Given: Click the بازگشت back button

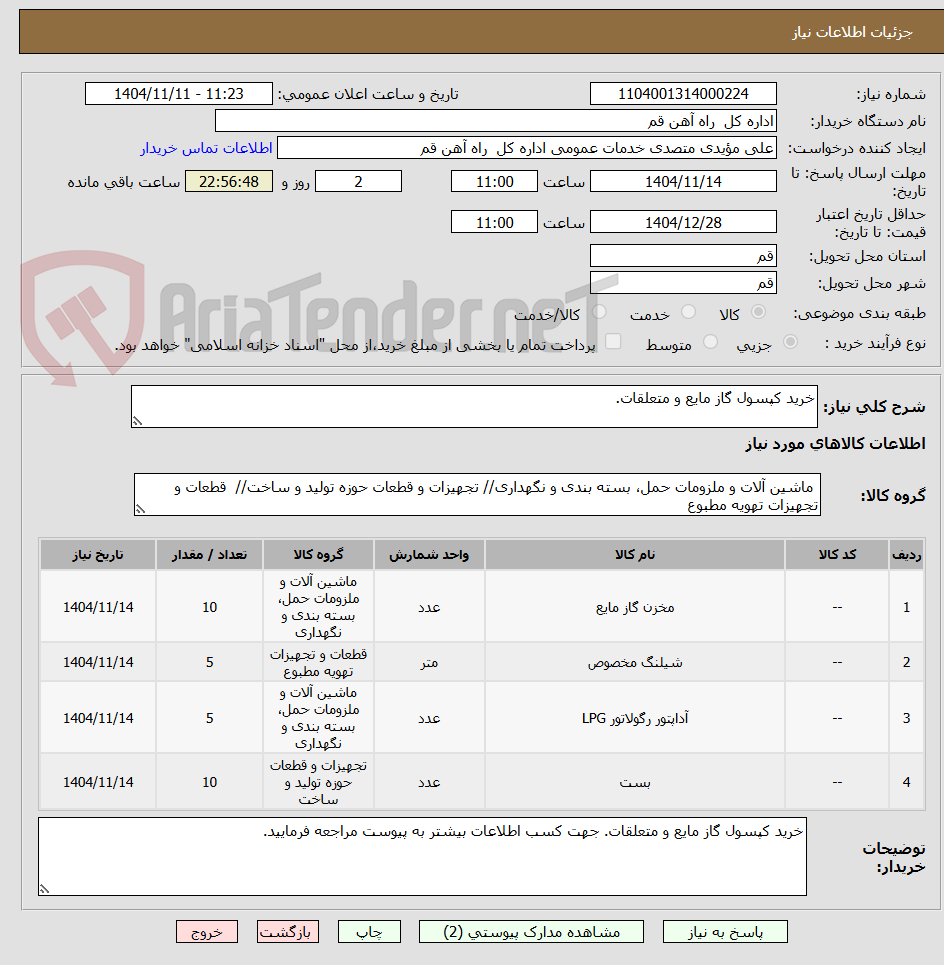Looking at the screenshot, I should click(287, 932).
